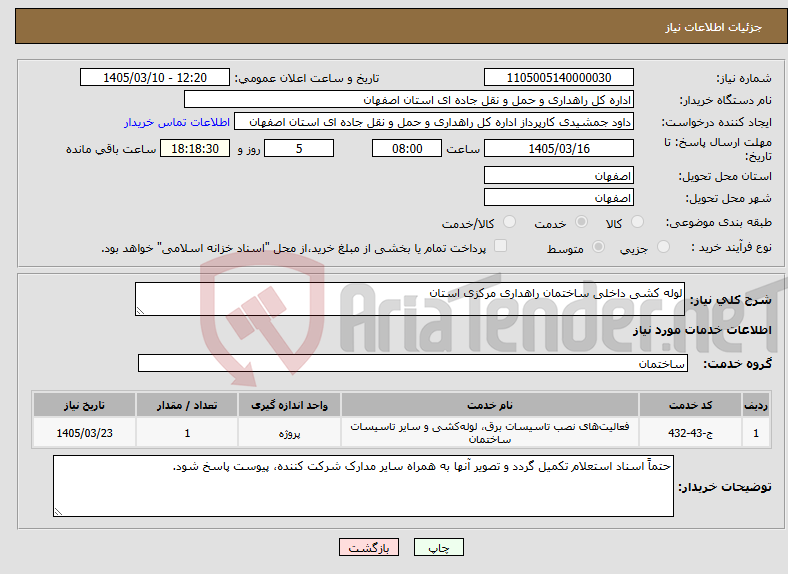Click the deadline hour field 08:00

pyautogui.click(x=407, y=148)
